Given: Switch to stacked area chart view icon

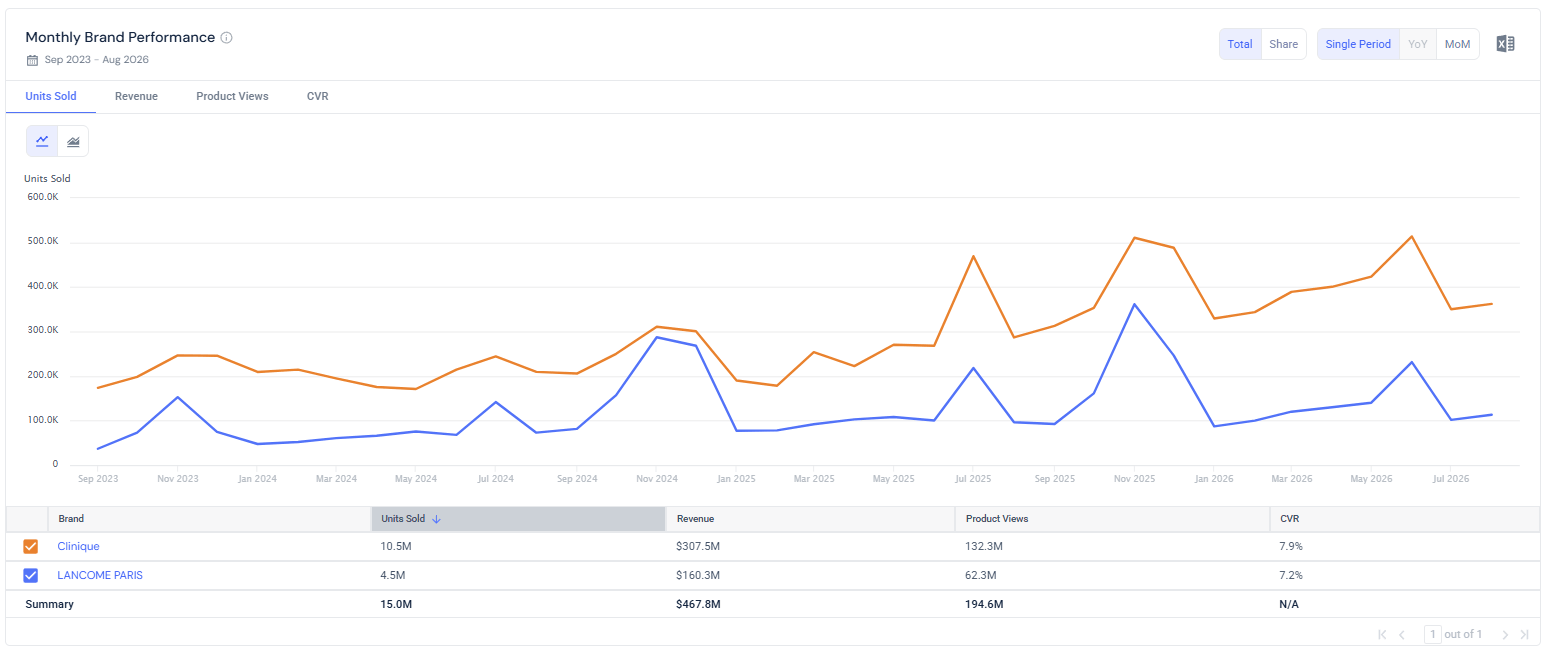Looking at the screenshot, I should click(x=73, y=142).
